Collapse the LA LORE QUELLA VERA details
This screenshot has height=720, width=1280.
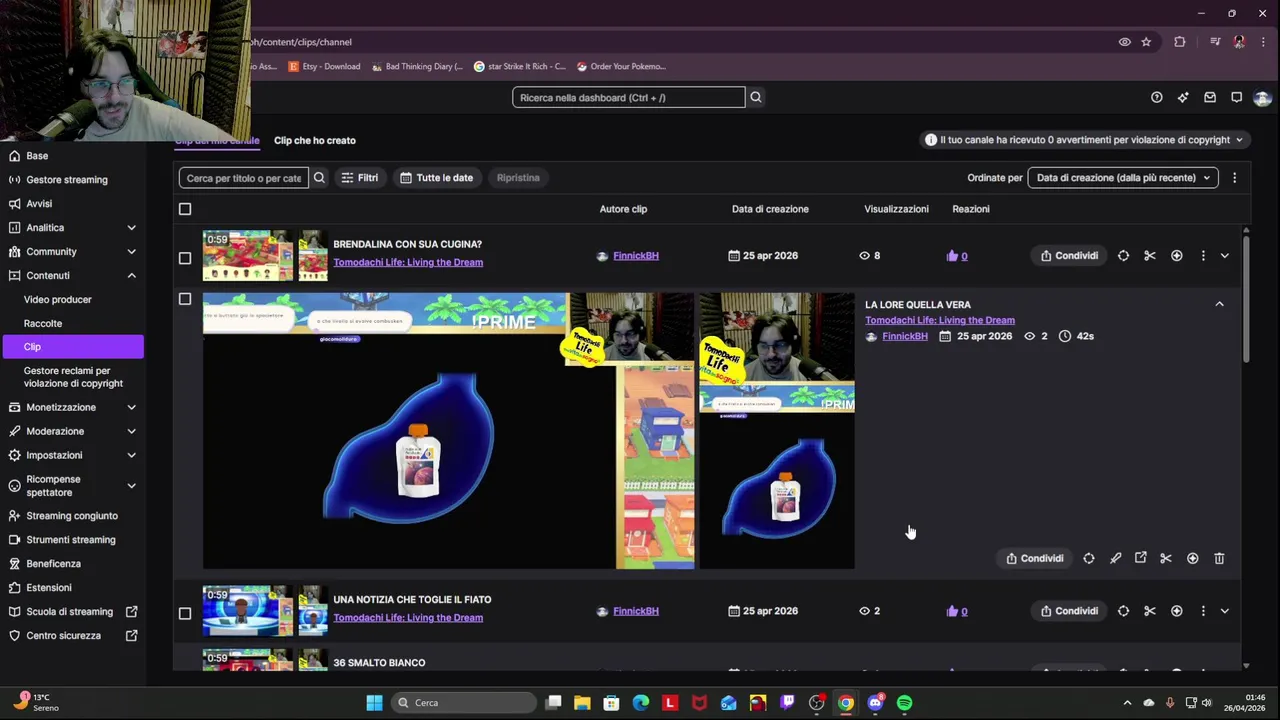click(1219, 304)
